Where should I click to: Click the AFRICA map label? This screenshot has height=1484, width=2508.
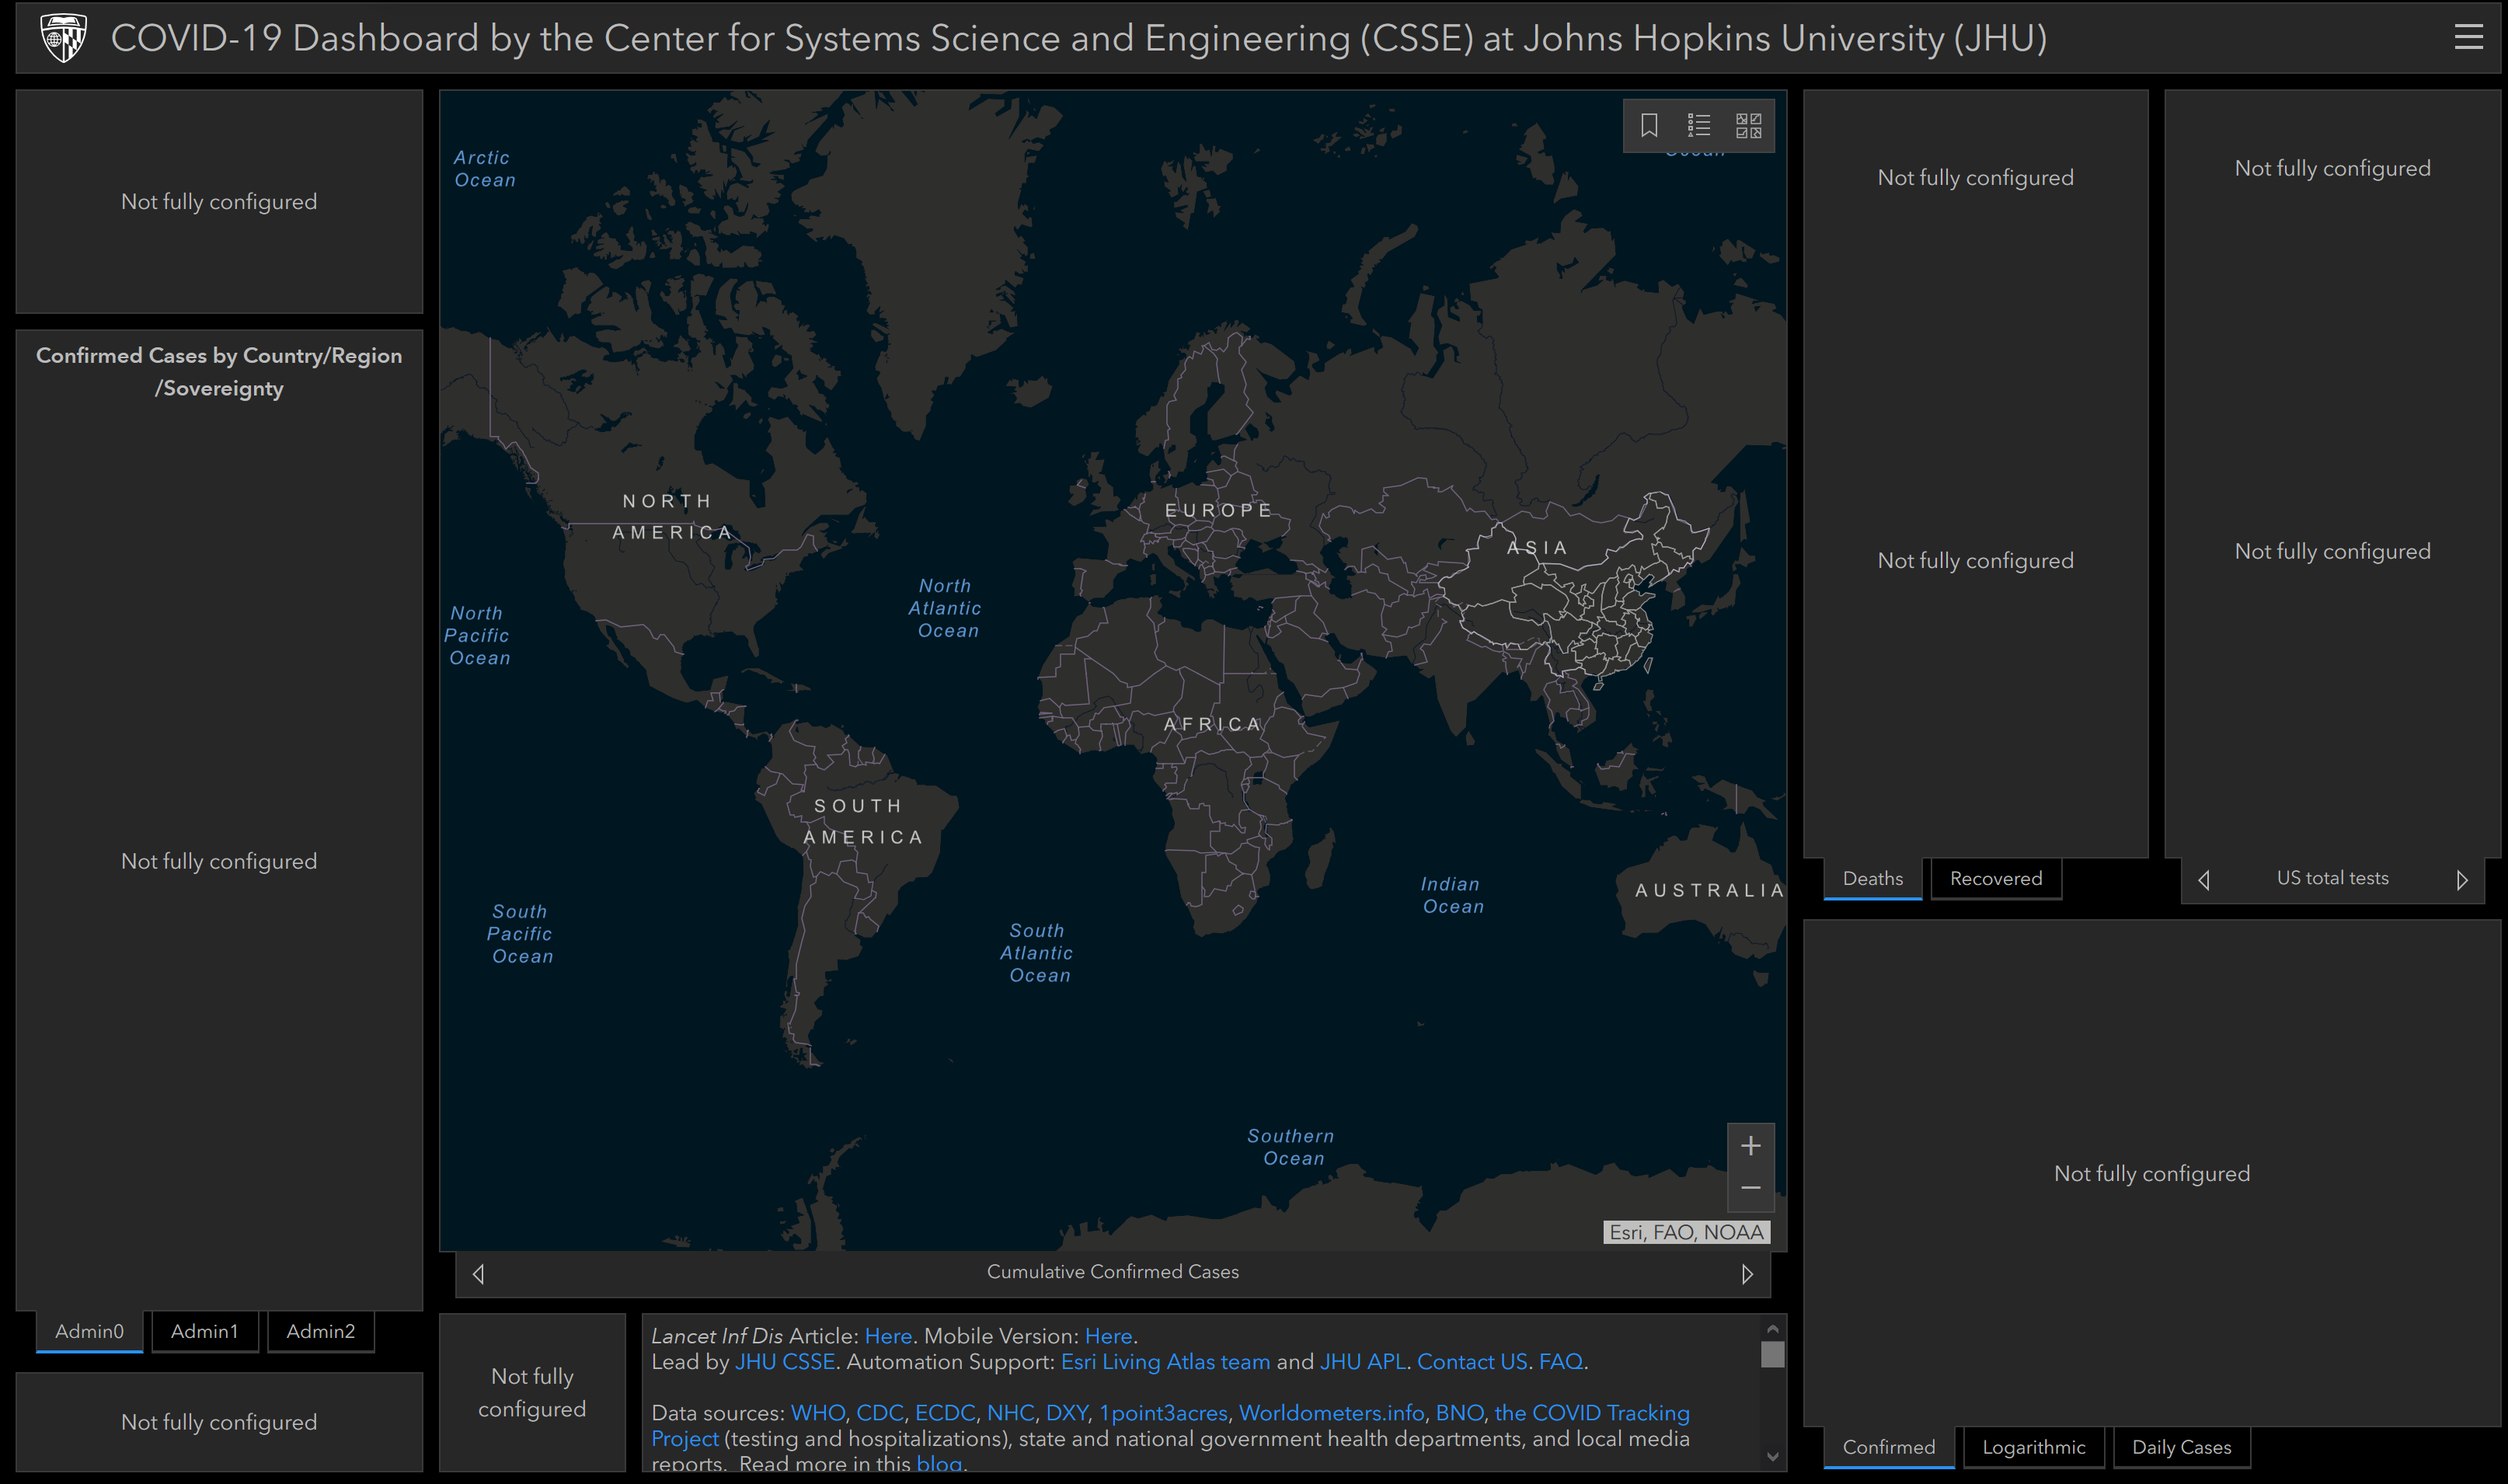pos(1212,724)
